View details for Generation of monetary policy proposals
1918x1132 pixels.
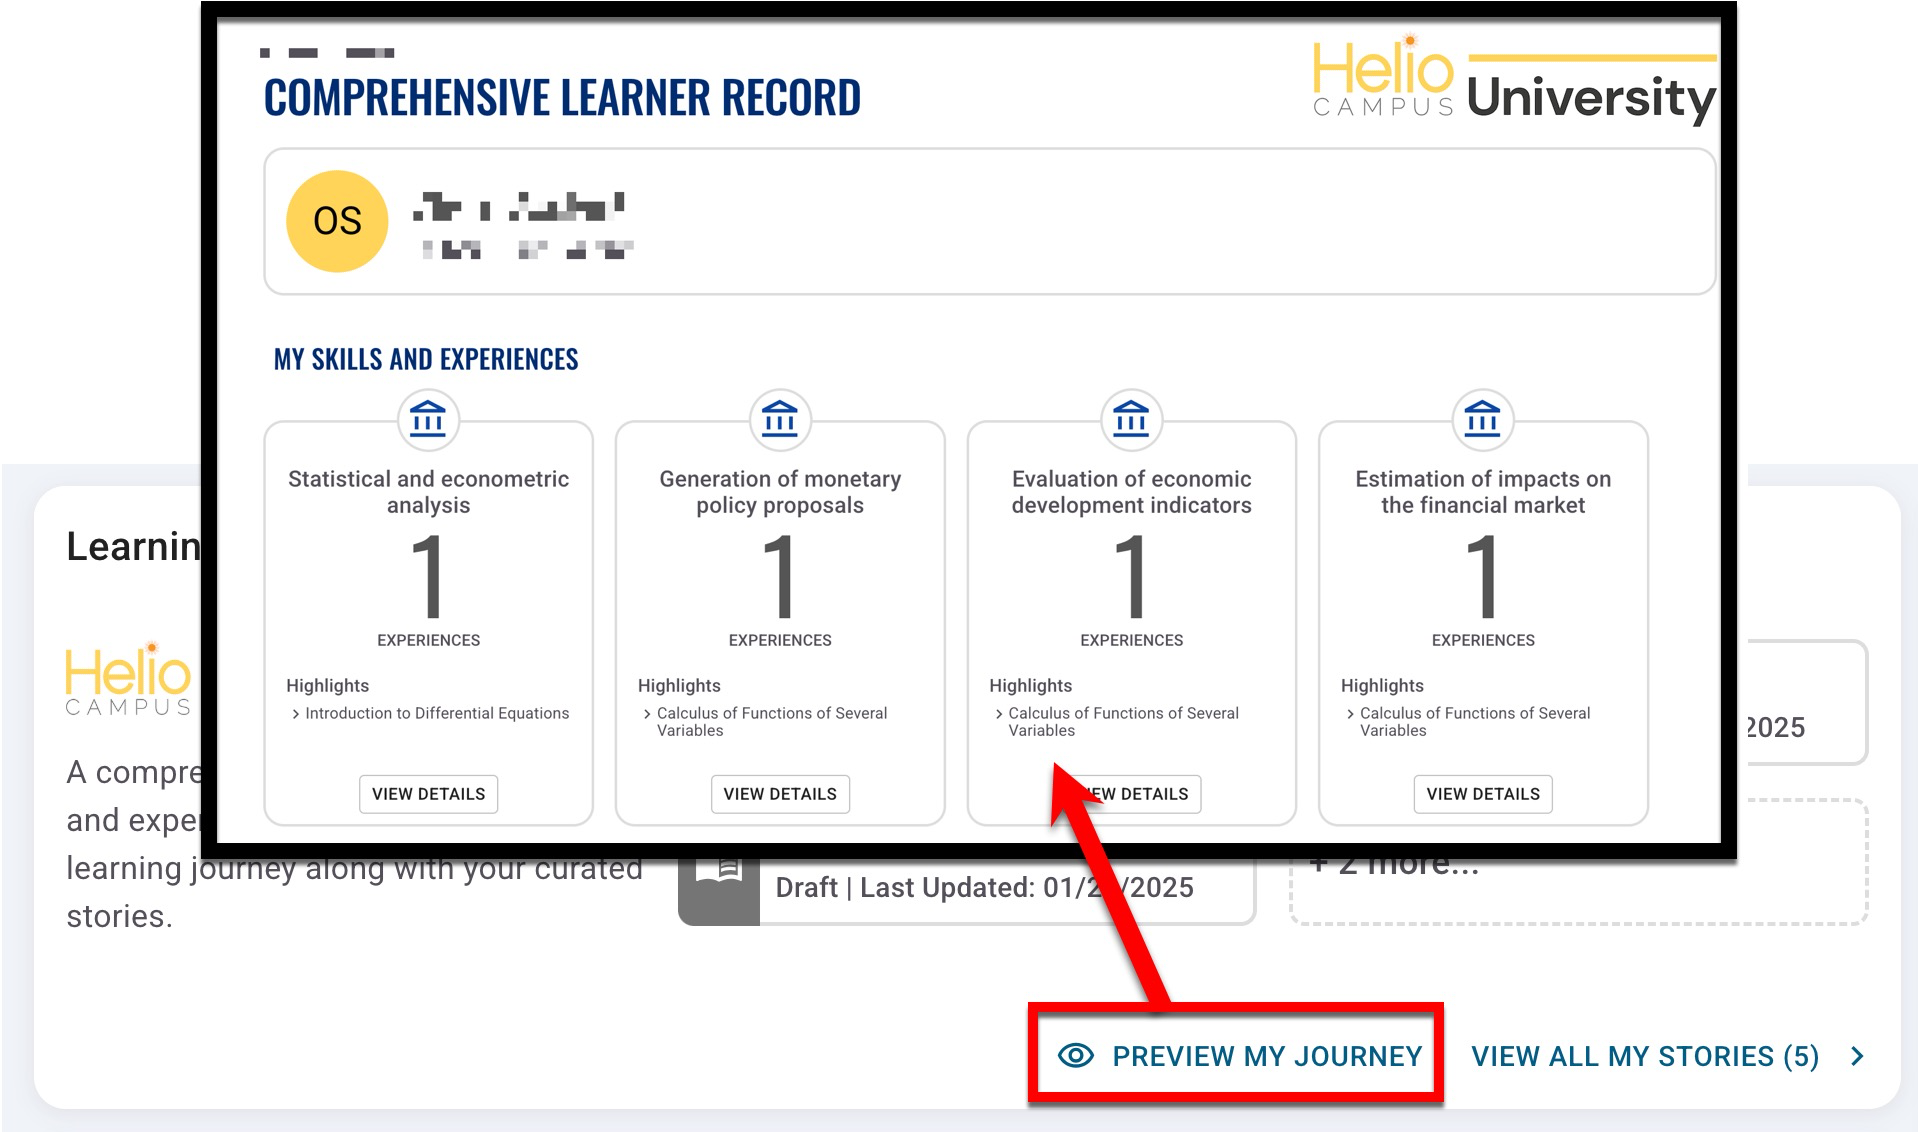[780, 794]
